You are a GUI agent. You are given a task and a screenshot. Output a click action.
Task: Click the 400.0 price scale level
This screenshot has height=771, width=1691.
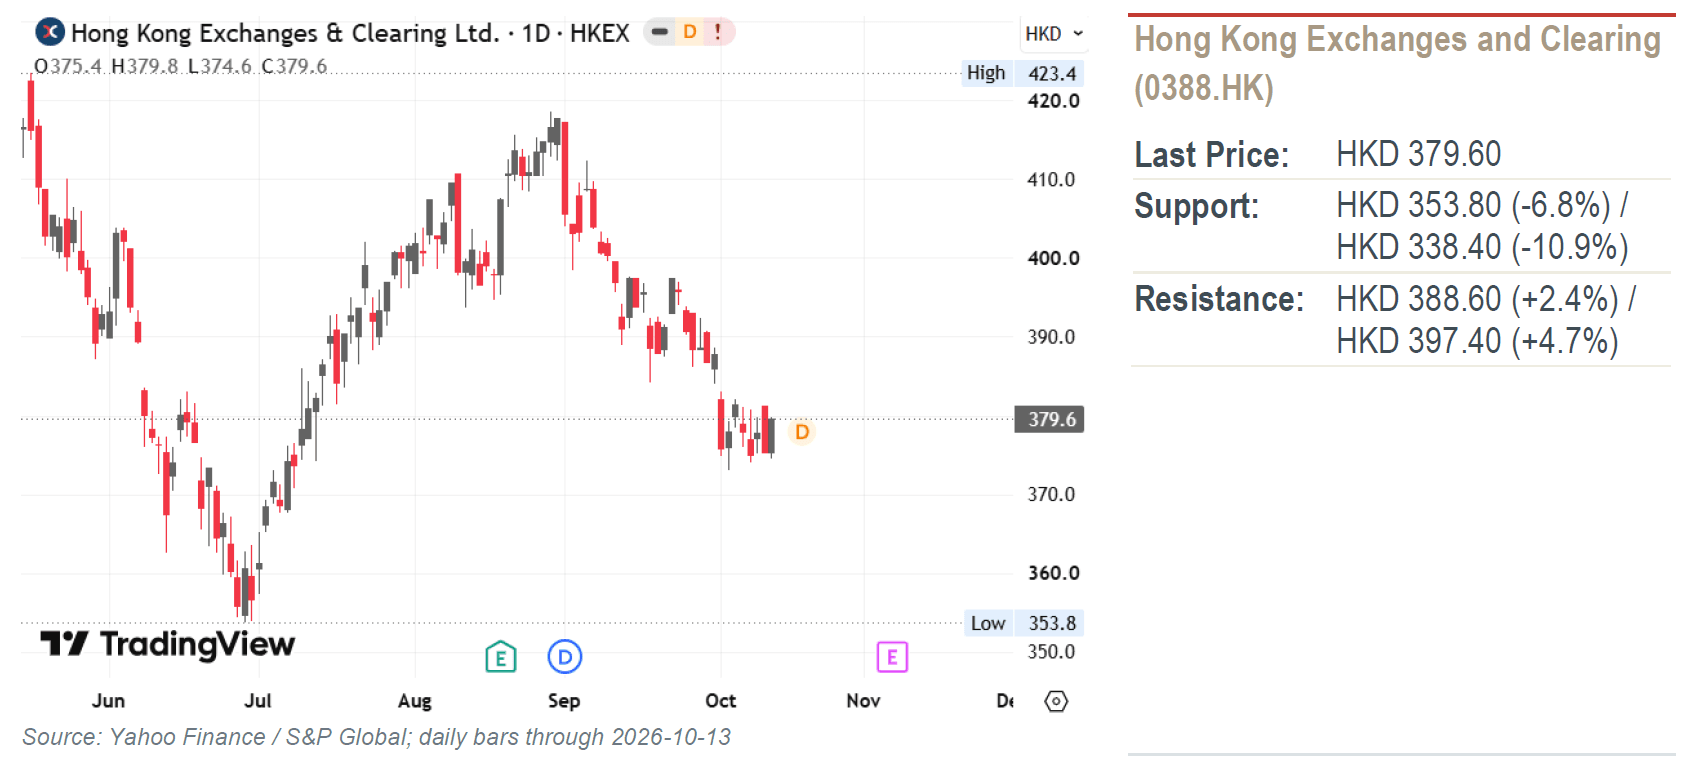click(1054, 258)
